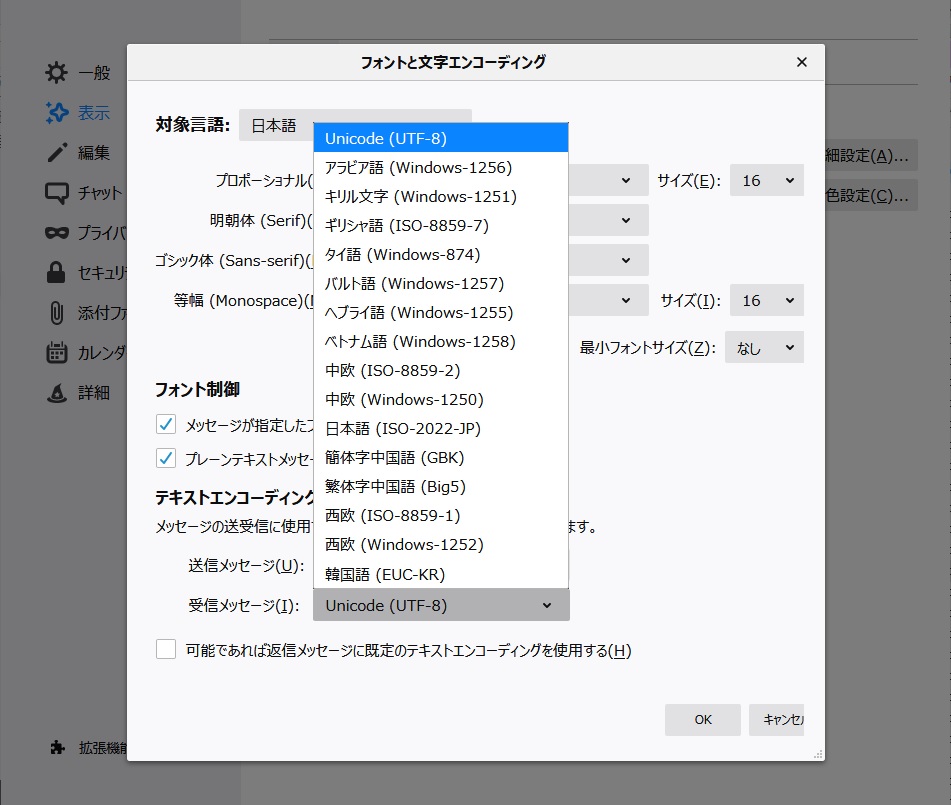Open the Calendar icon in sidebar
The width and height of the screenshot is (951, 805).
57,353
